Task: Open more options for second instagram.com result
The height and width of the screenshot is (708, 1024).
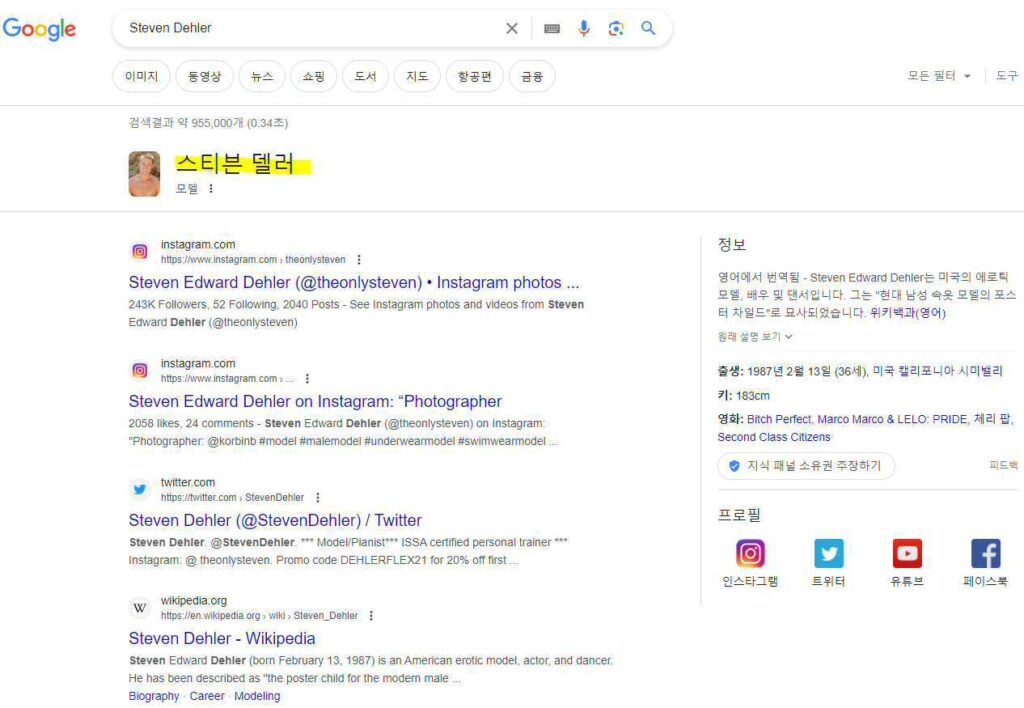Action: [x=307, y=378]
